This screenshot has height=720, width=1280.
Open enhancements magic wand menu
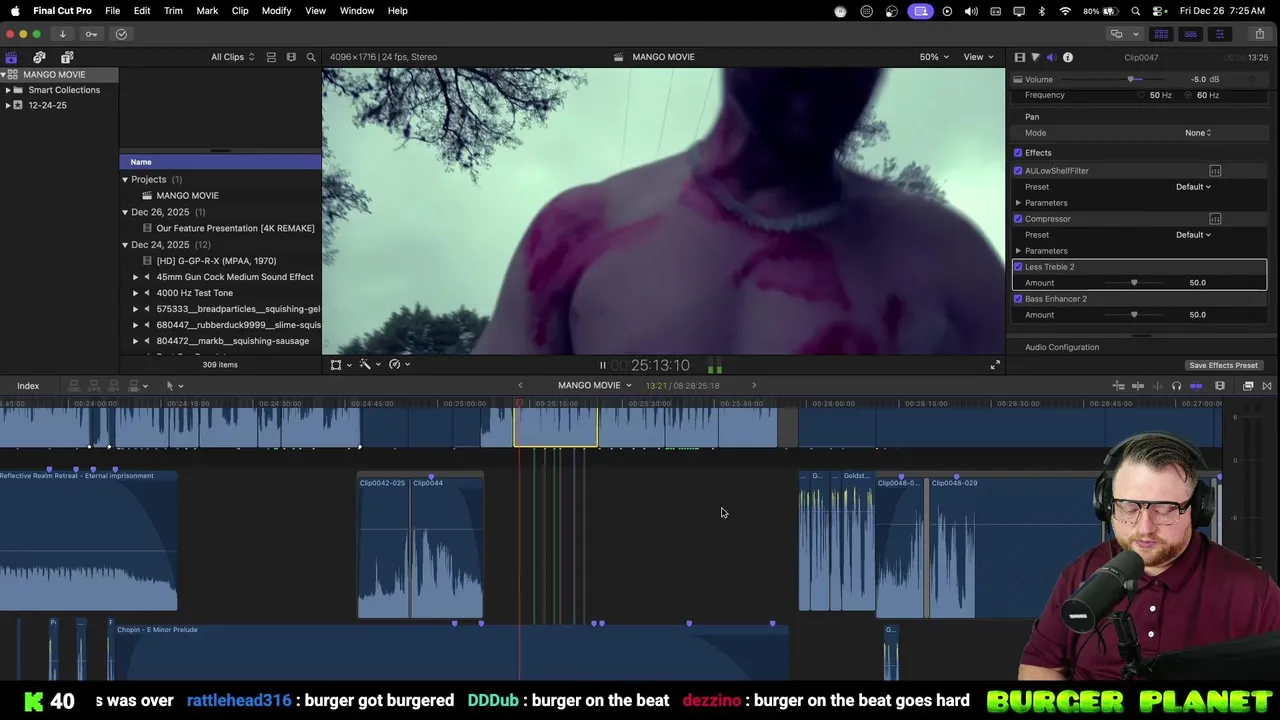point(369,365)
